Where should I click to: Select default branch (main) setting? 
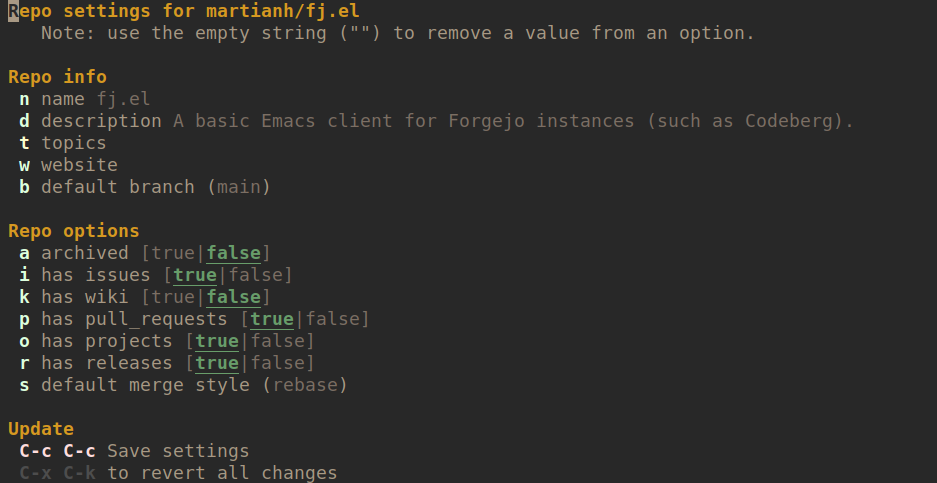click(x=155, y=187)
